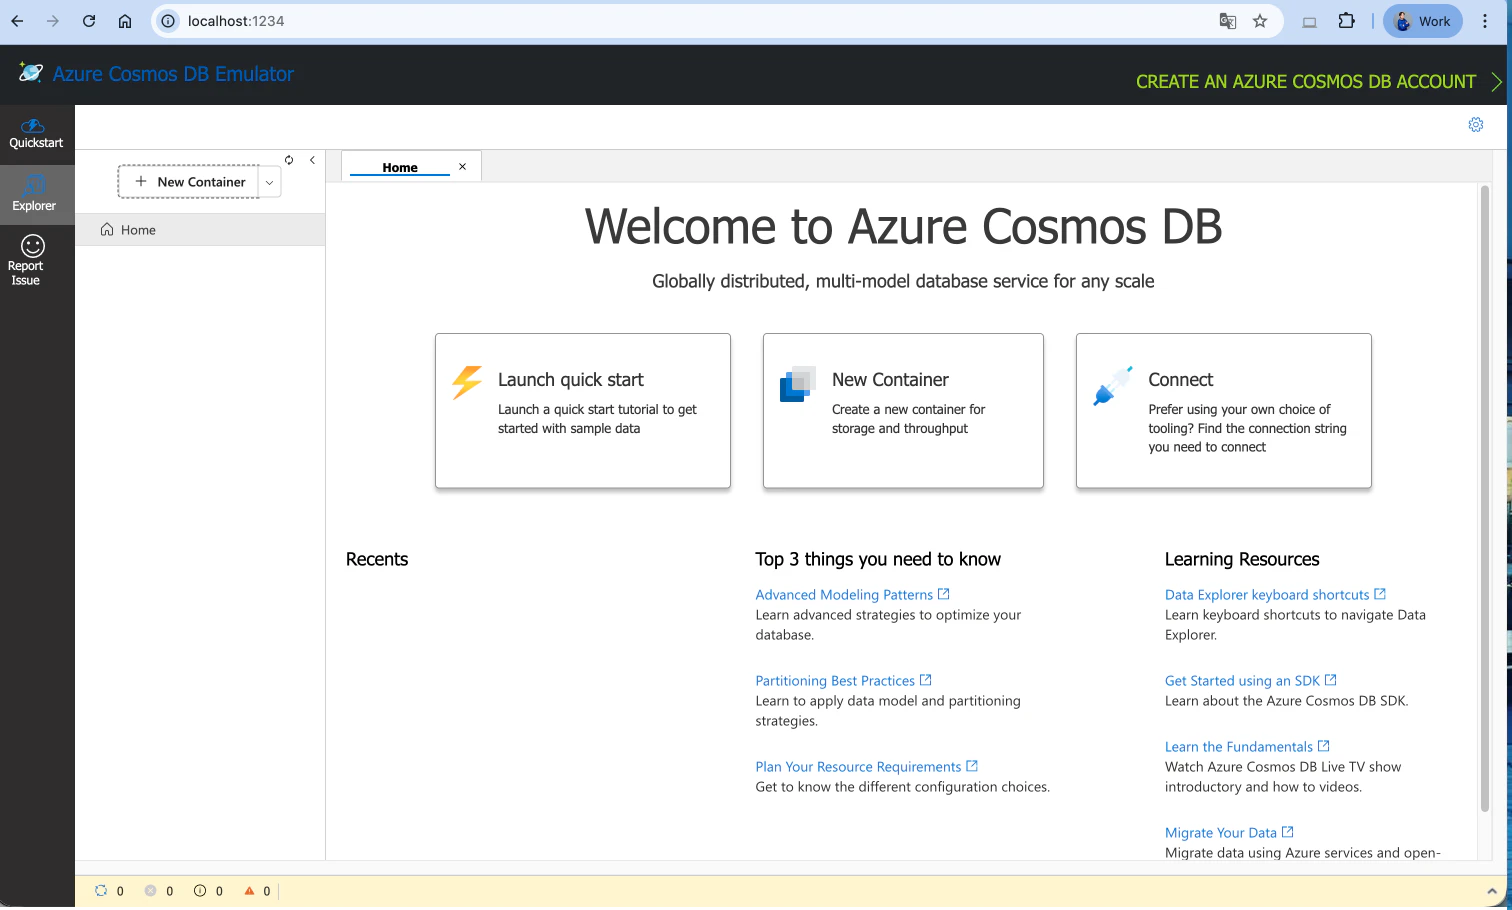Close the Home tab
Screen dimensions: 1512x910
point(462,167)
